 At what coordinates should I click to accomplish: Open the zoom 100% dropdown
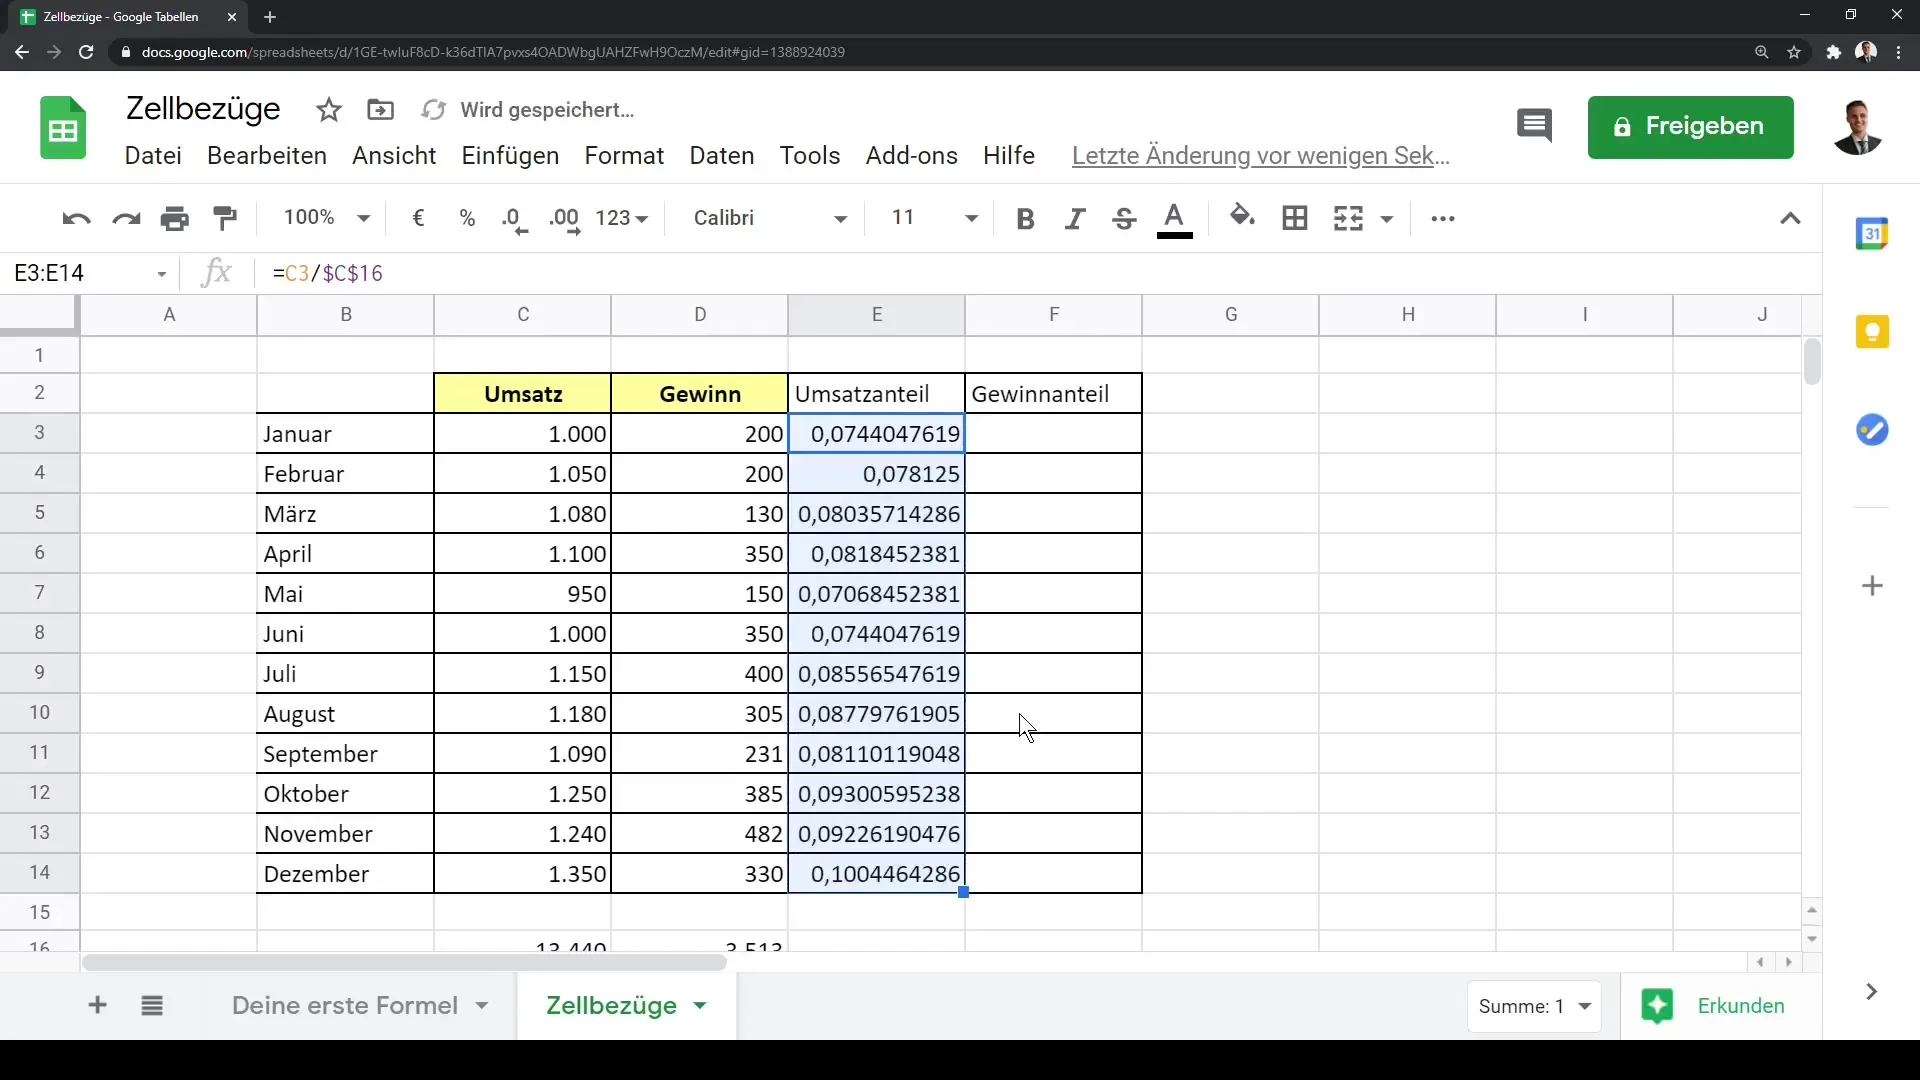[x=326, y=218]
